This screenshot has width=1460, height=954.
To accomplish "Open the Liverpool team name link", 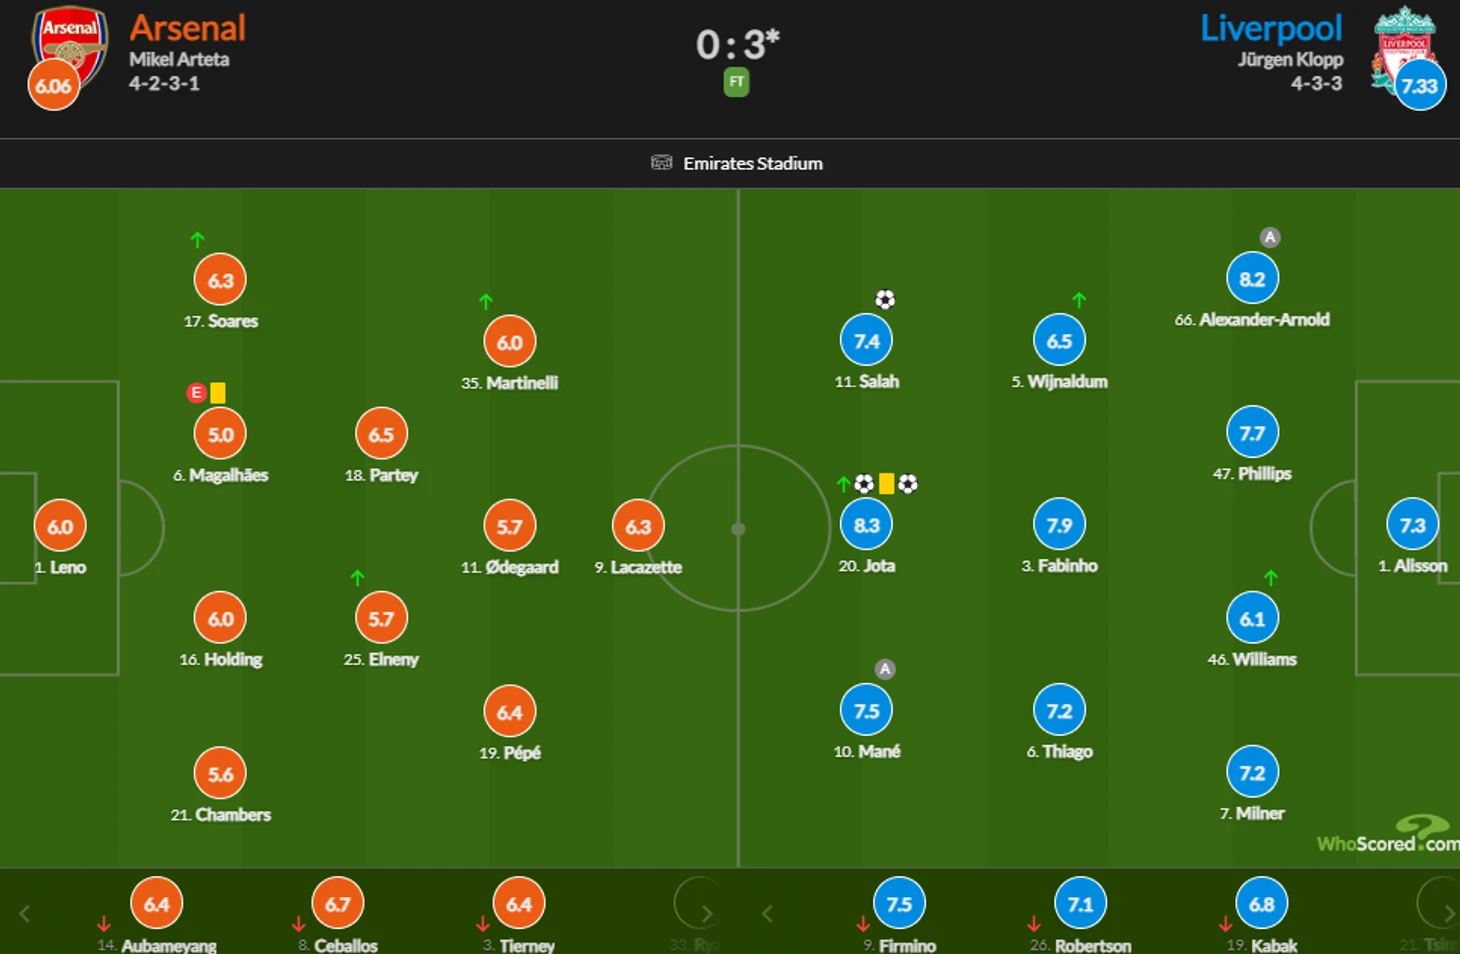I will (1271, 28).
